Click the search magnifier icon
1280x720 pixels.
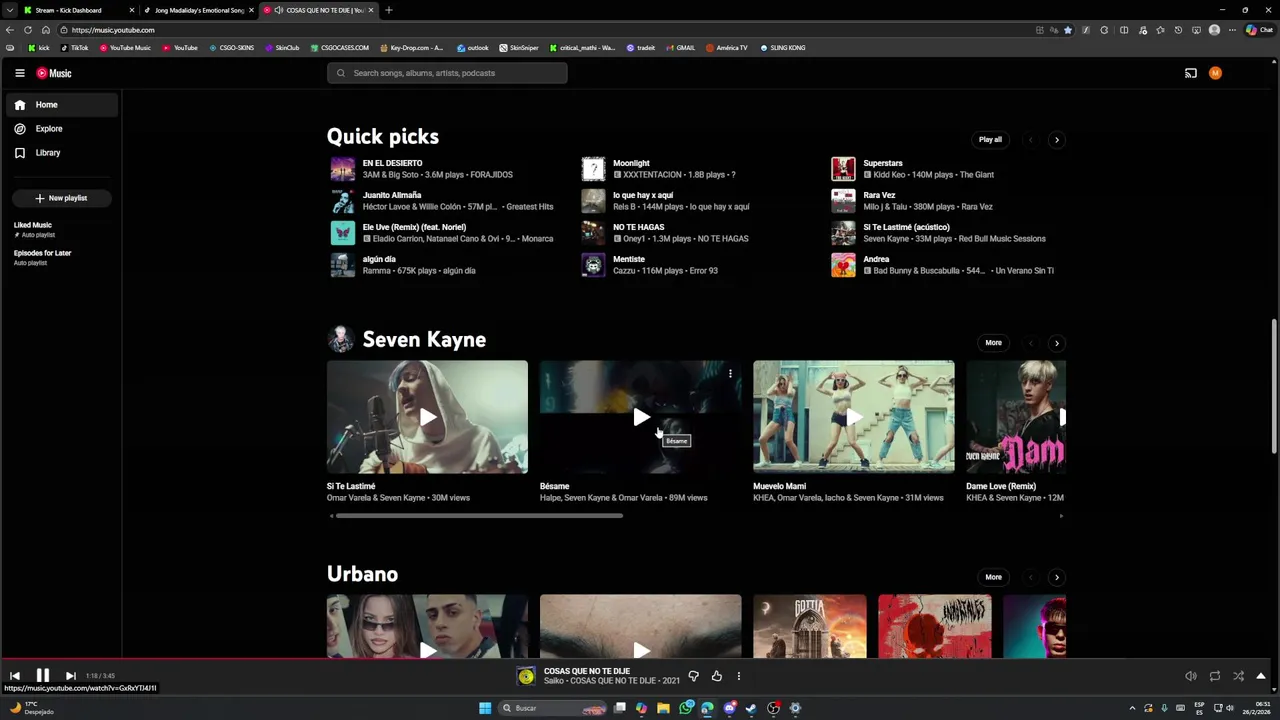[x=341, y=73]
